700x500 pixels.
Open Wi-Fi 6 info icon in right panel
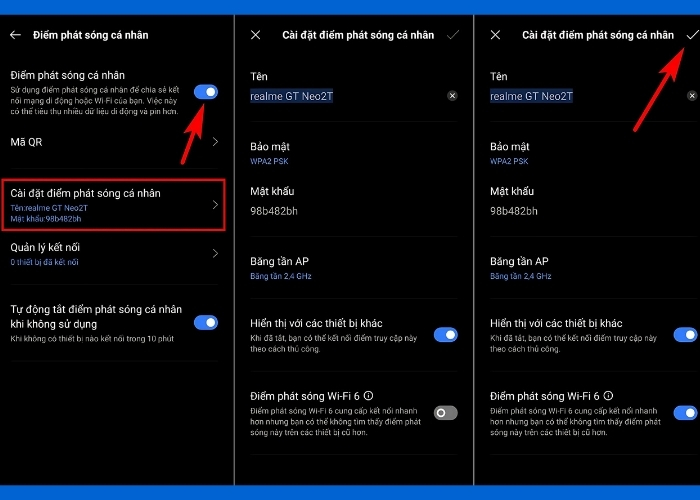608,396
